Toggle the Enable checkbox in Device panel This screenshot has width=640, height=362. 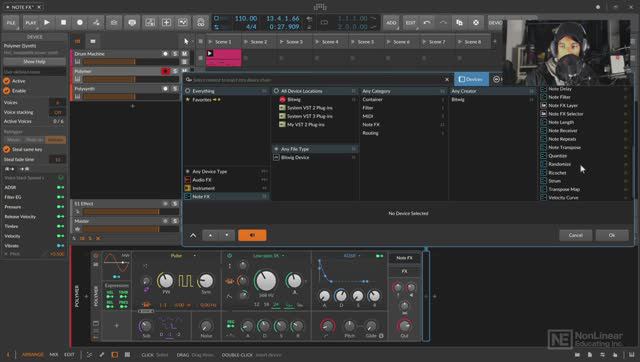[7, 91]
